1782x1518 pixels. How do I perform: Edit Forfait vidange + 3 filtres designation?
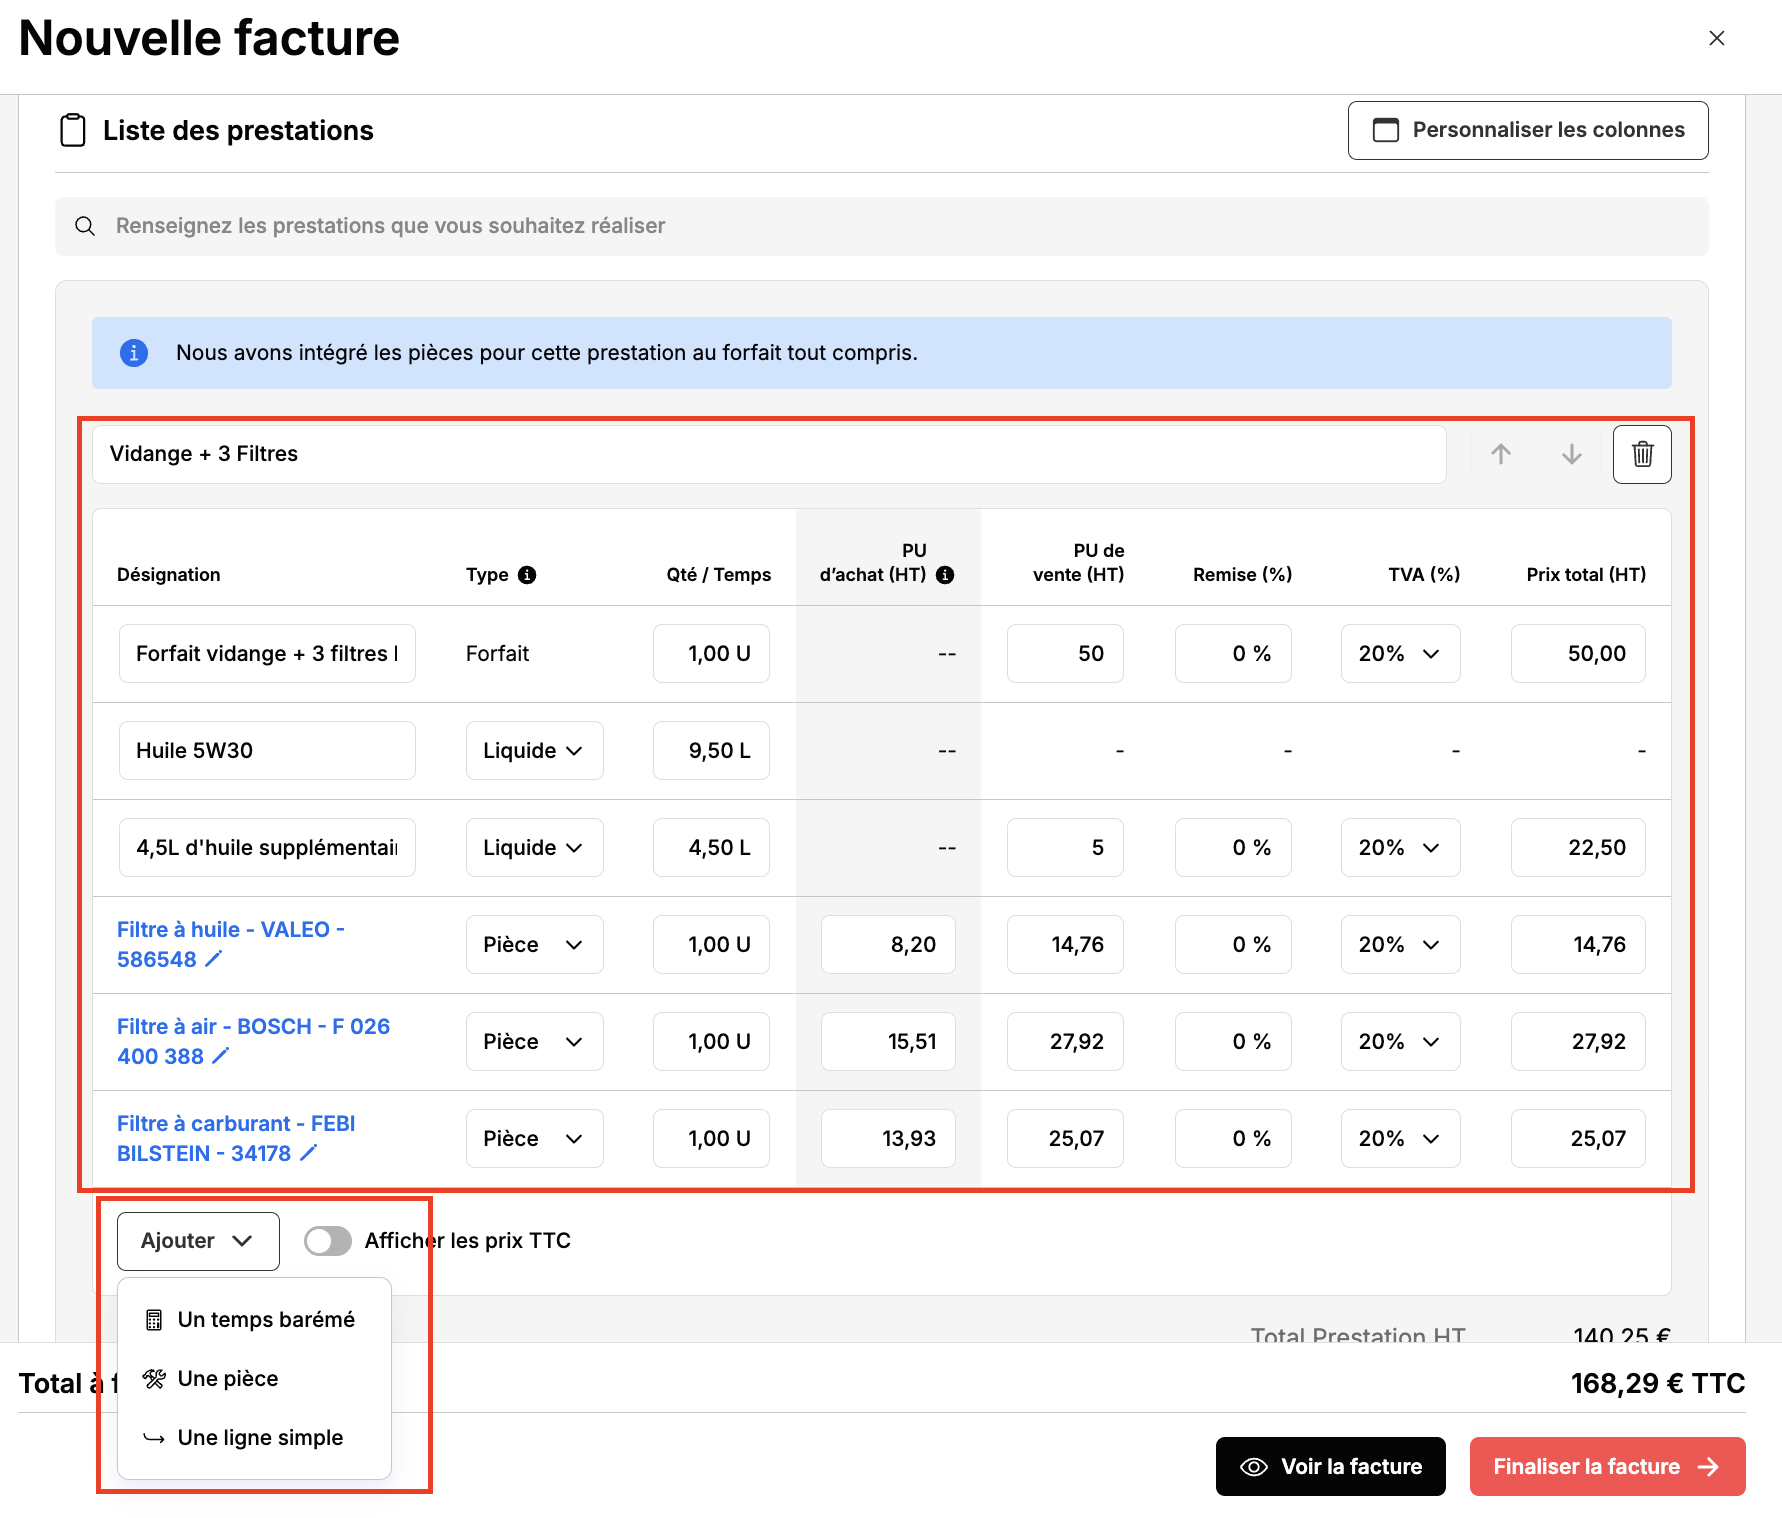pos(267,654)
